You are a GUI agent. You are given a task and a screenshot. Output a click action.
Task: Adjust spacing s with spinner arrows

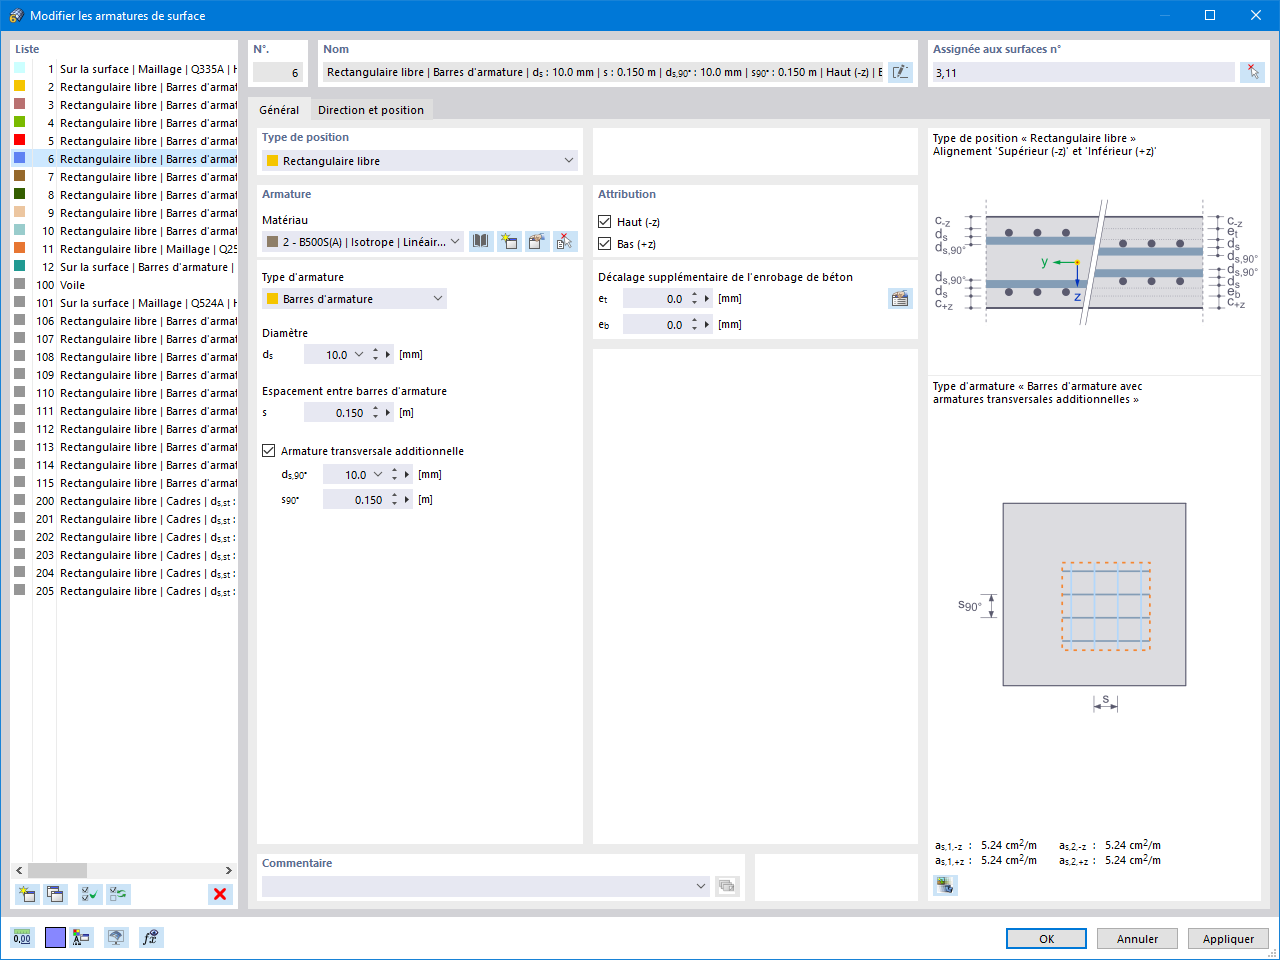click(376, 413)
